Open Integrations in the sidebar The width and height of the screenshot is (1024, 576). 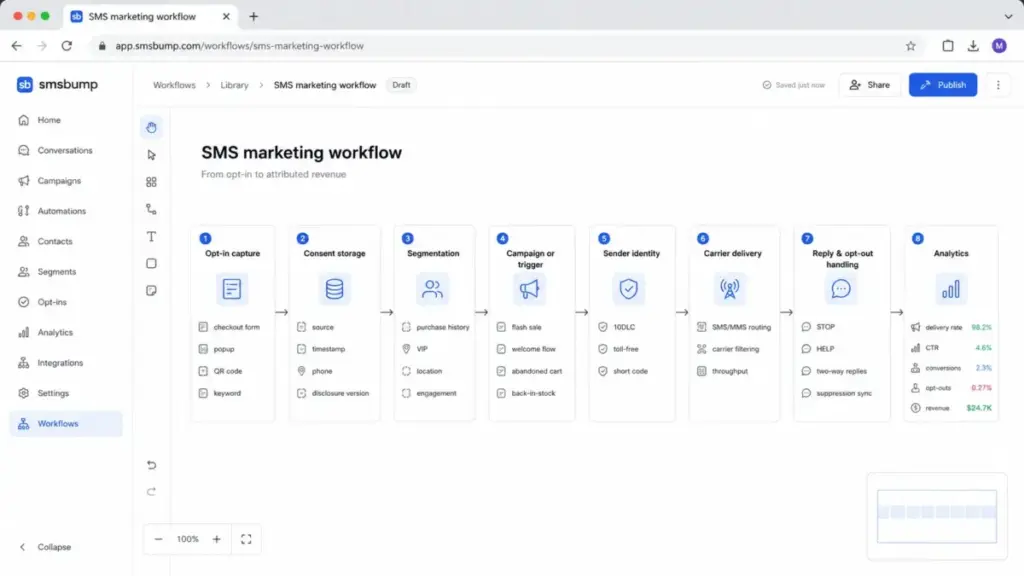(x=65, y=363)
